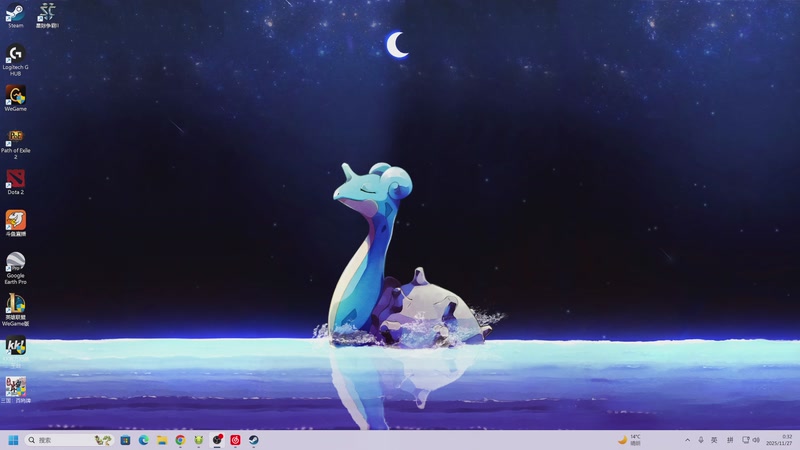Image resolution: width=800 pixels, height=450 pixels.
Task: Switch the 英 input language indicator
Action: (x=714, y=440)
